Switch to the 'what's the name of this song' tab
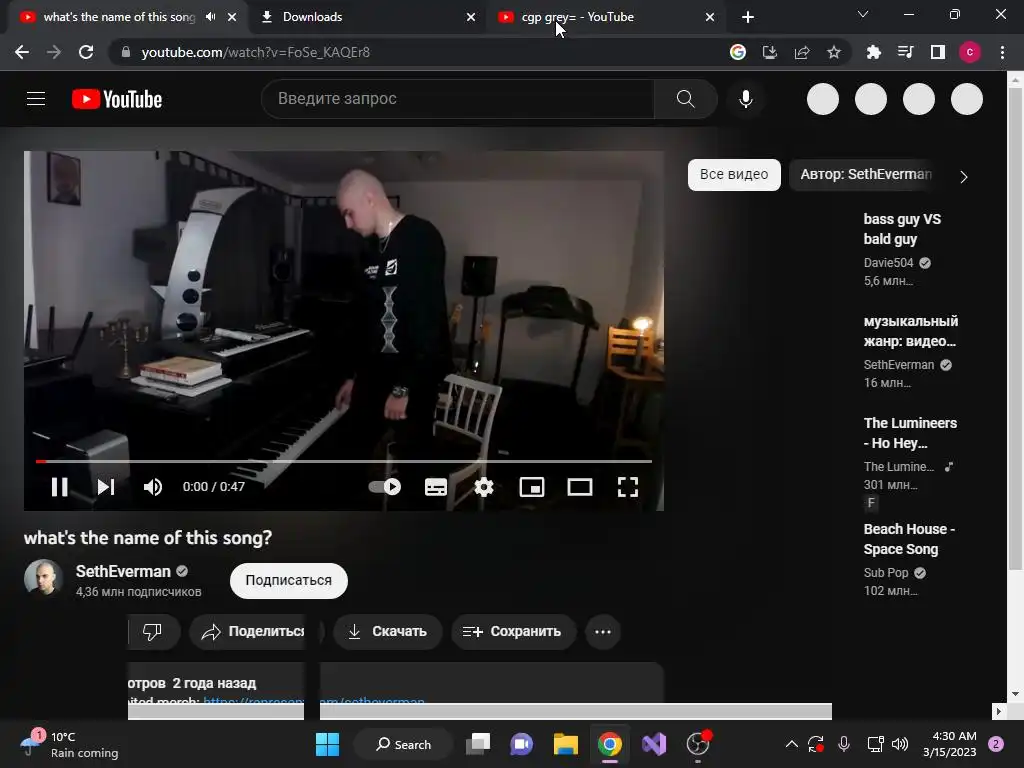The width and height of the screenshot is (1024, 768). pos(118,17)
